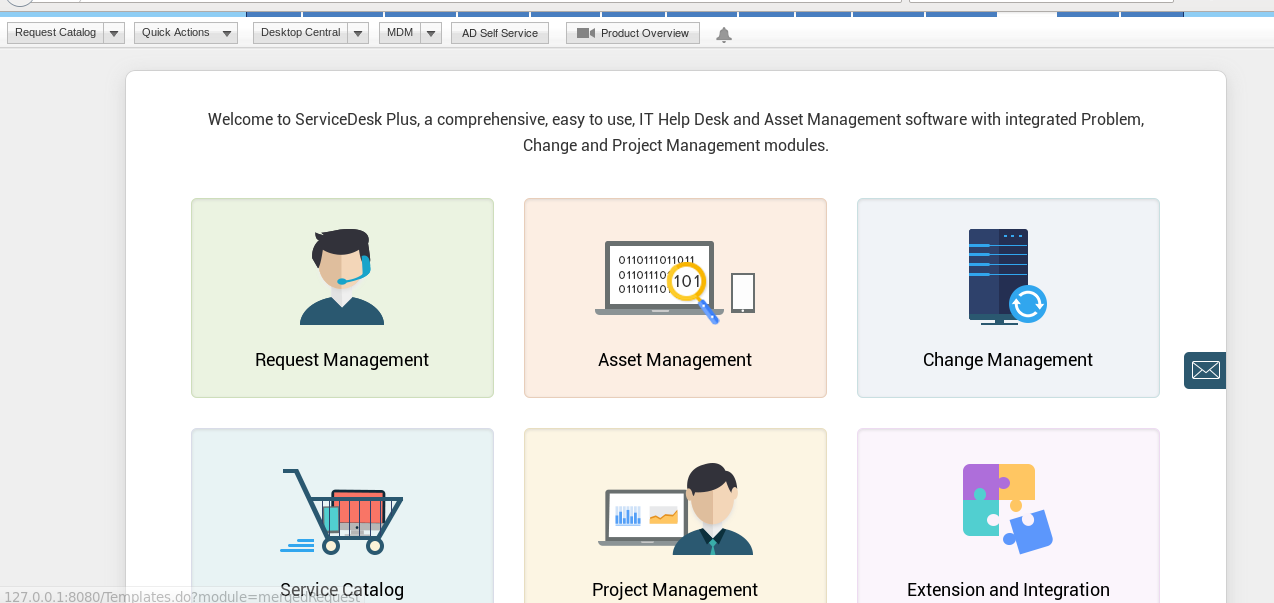Click the notification bell icon

(x=724, y=35)
